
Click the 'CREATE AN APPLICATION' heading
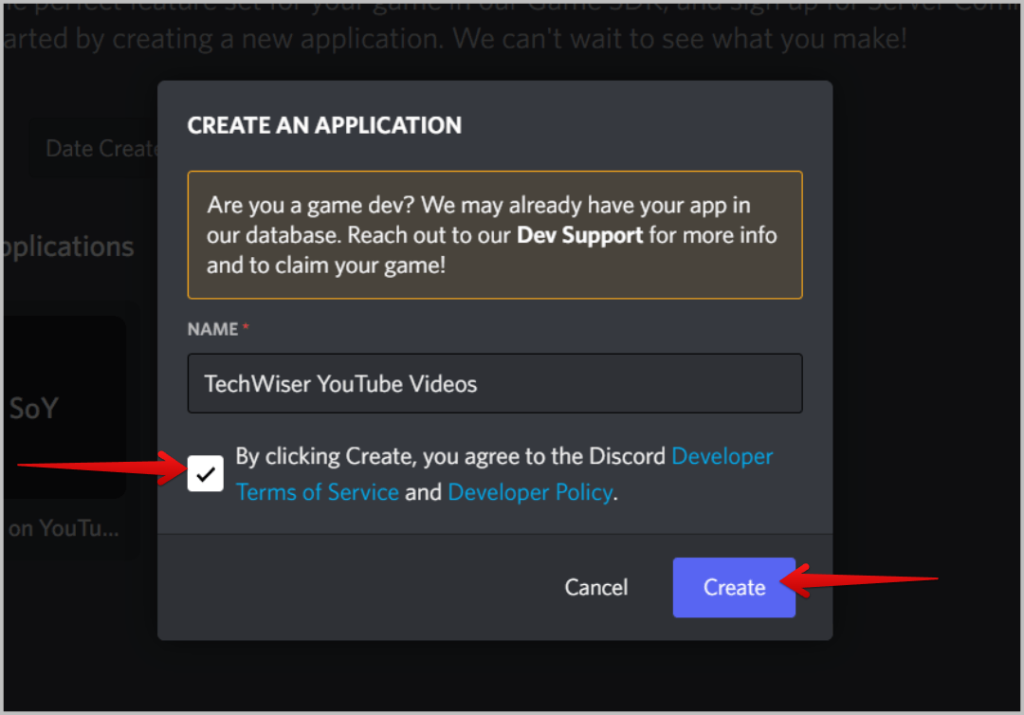tap(325, 125)
